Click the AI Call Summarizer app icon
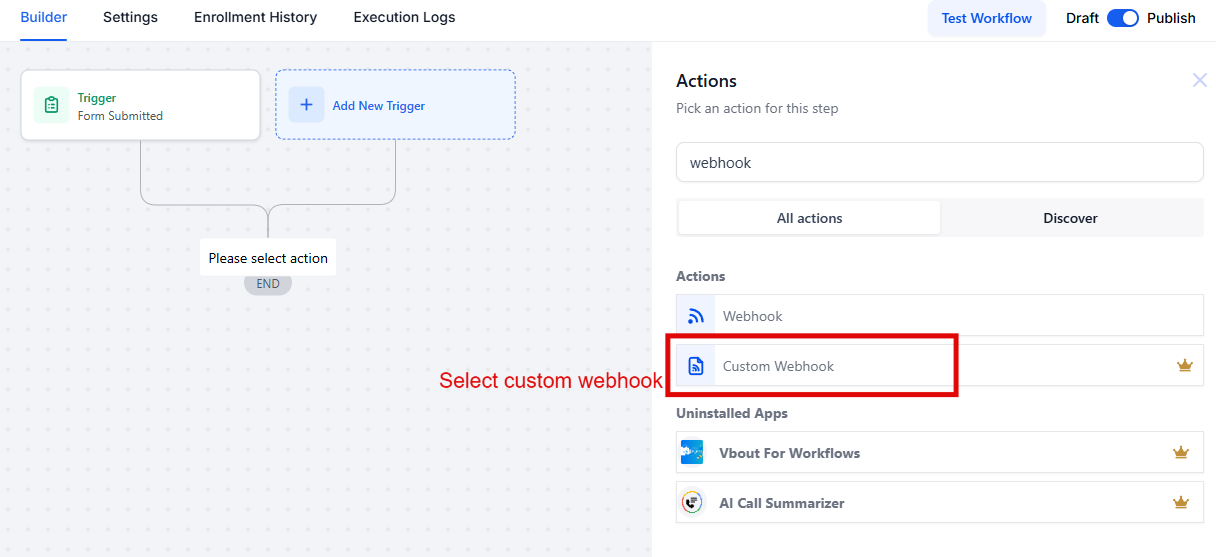This screenshot has height=557, width=1216. [691, 502]
